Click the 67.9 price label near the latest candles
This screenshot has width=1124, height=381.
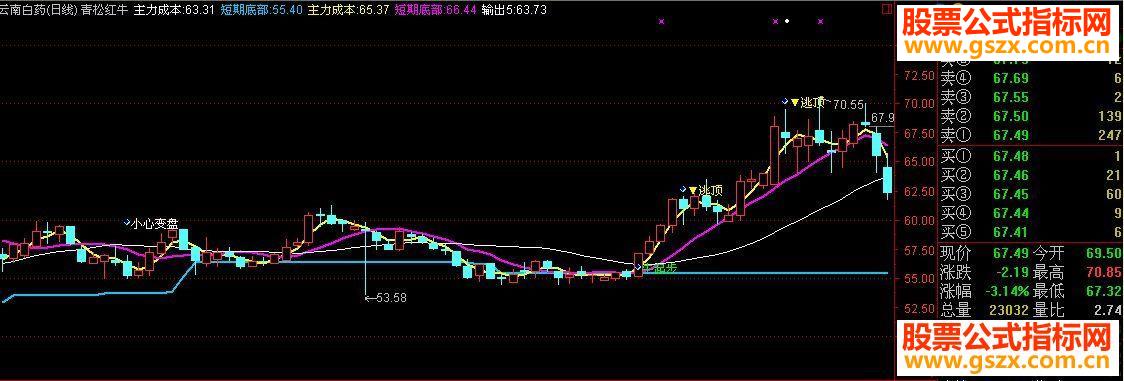tap(882, 117)
